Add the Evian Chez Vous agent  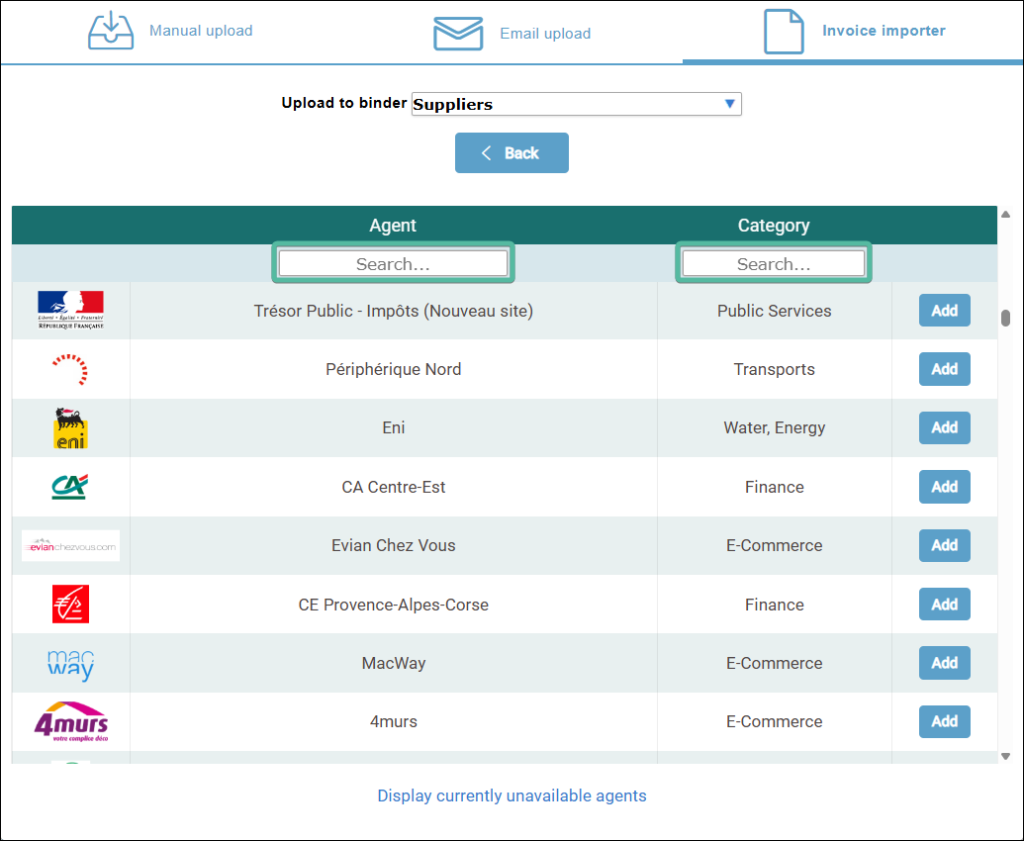coord(944,545)
